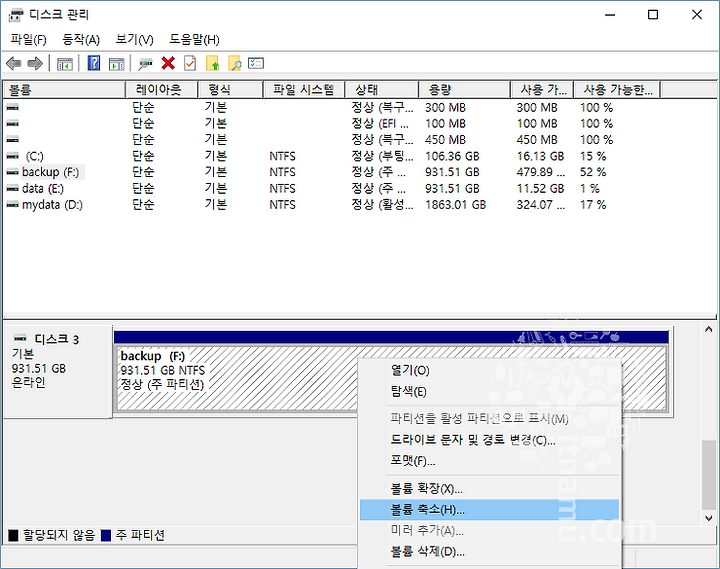Sort by the 상태 column header

pos(382,90)
